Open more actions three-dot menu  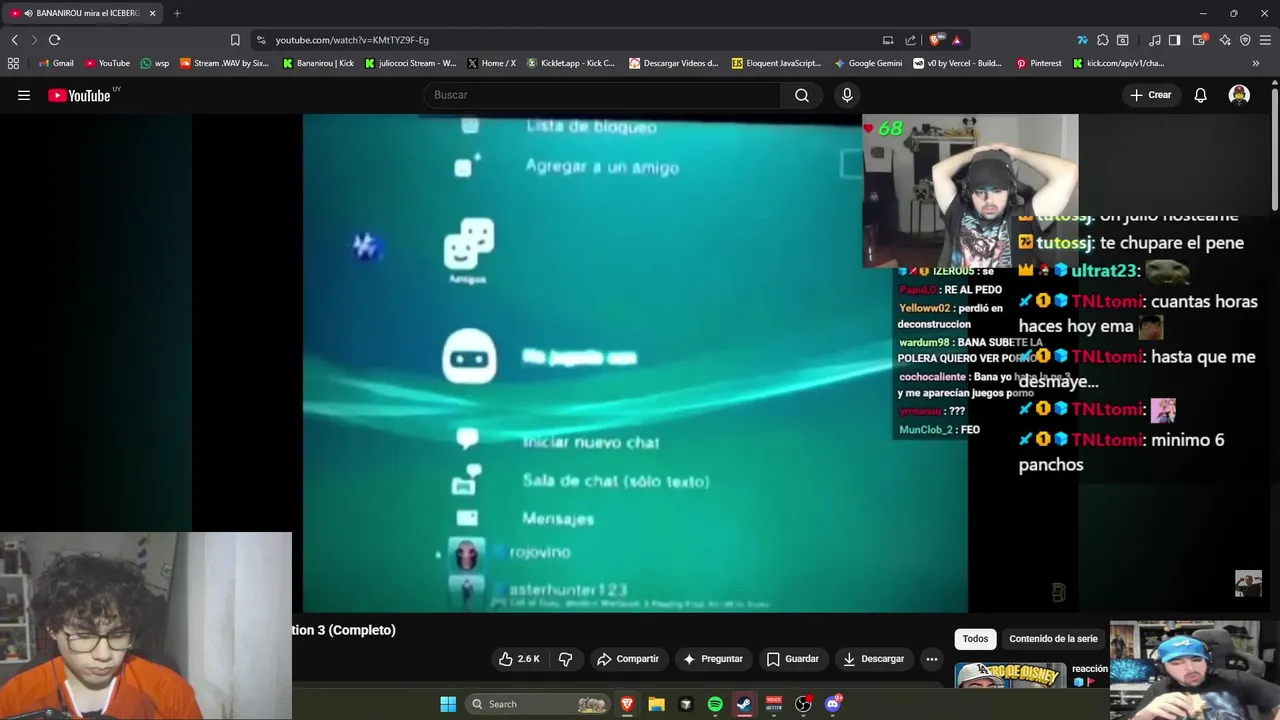[931, 659]
